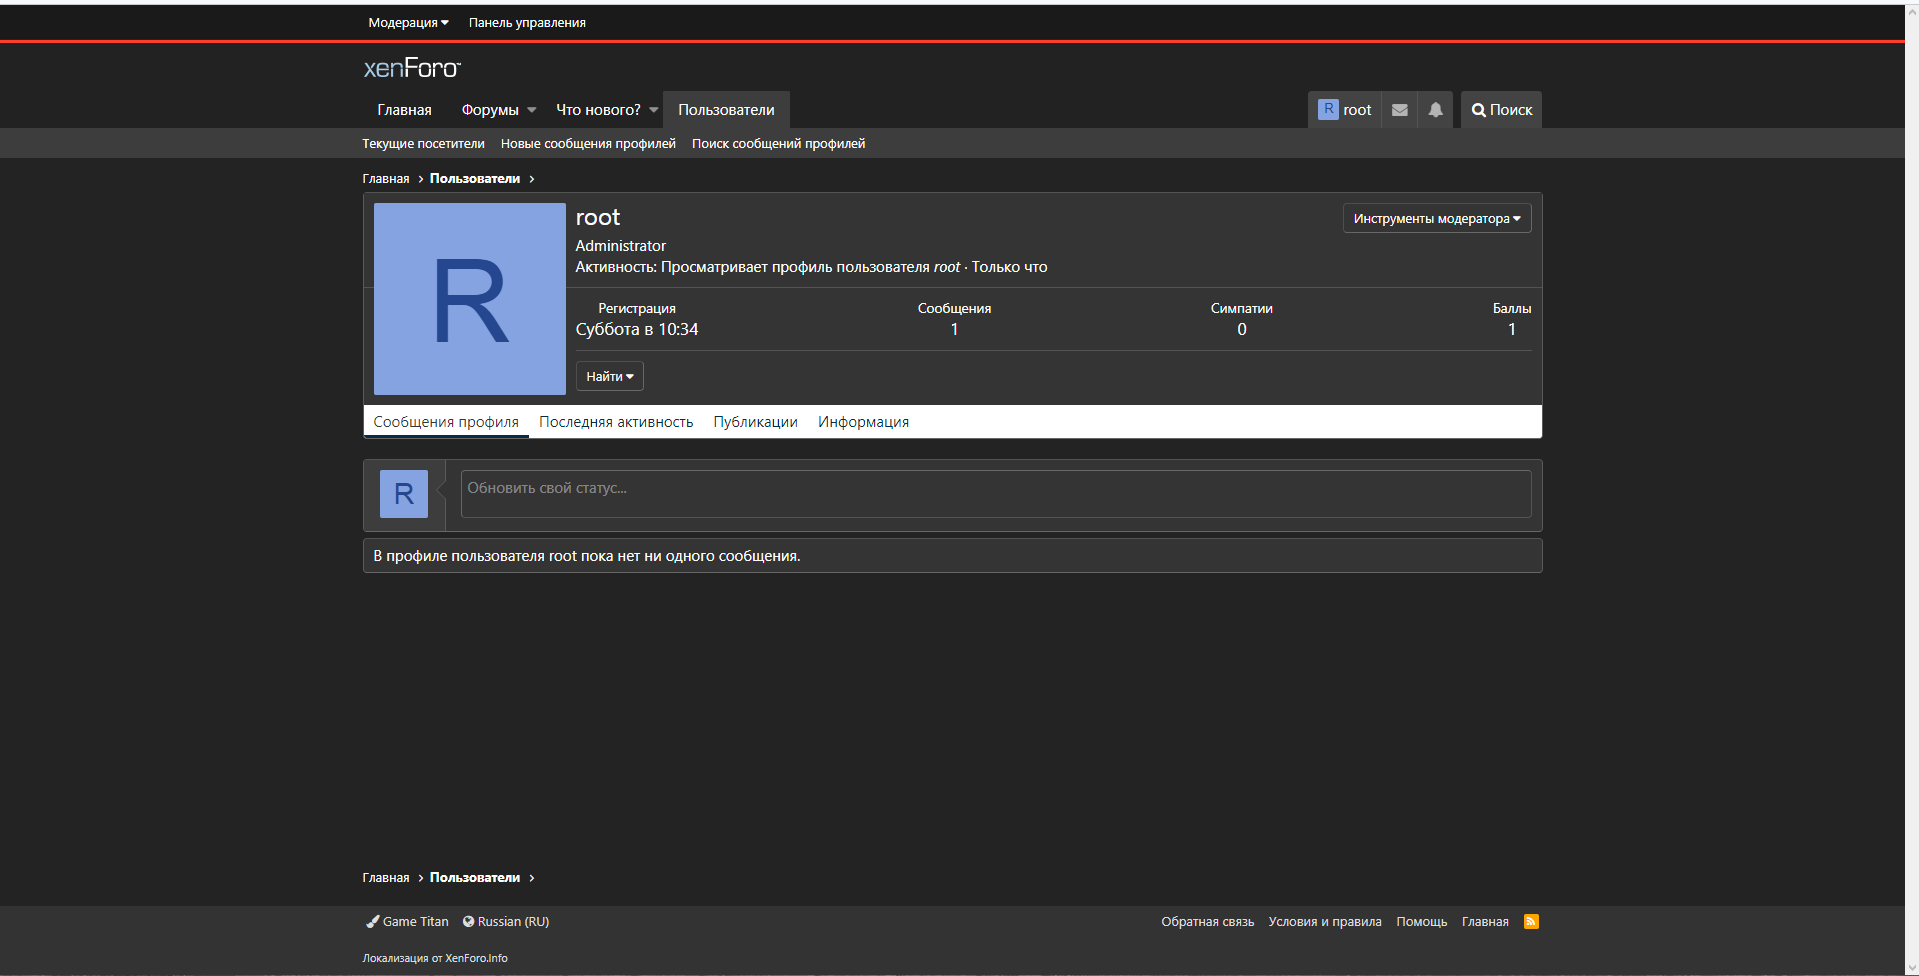1919x976 pixels.
Task: Open the Russian (RU) language chooser
Action: (x=506, y=922)
